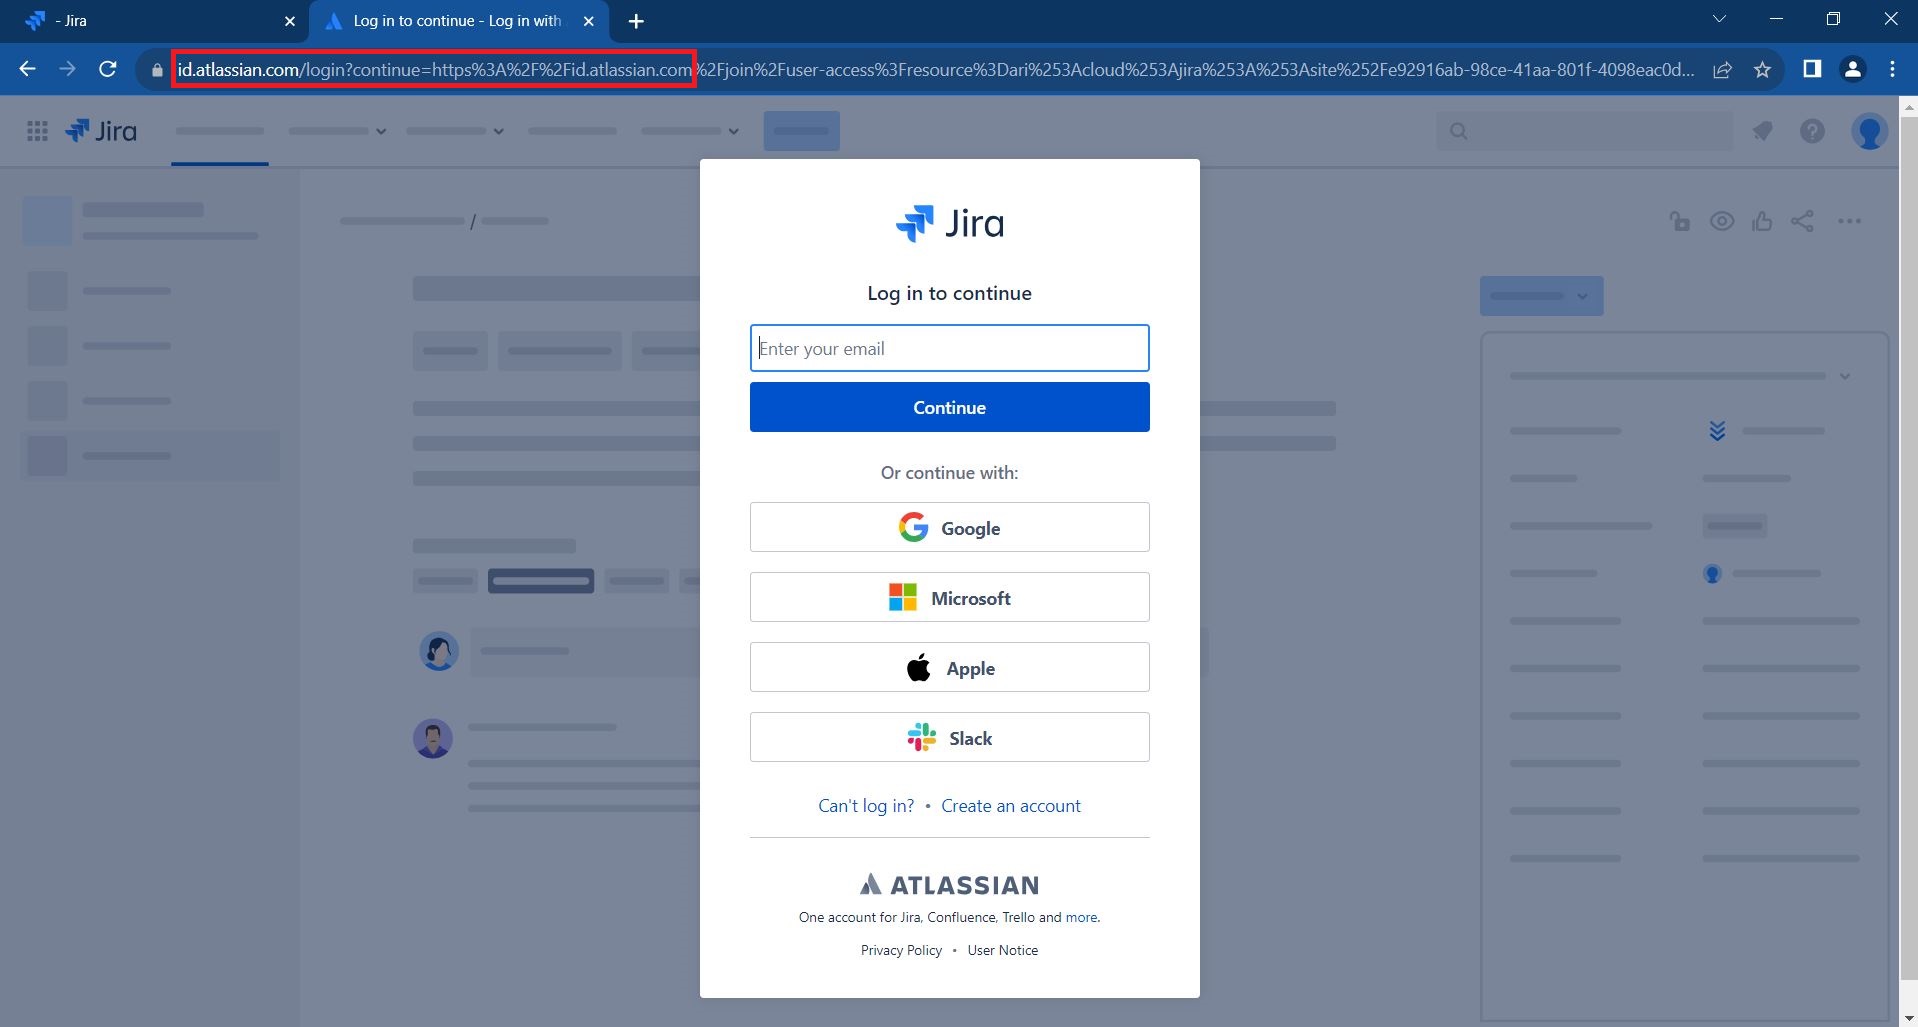The image size is (1918, 1027).
Task: Focus the 'Enter your email' field
Action: pyautogui.click(x=949, y=348)
